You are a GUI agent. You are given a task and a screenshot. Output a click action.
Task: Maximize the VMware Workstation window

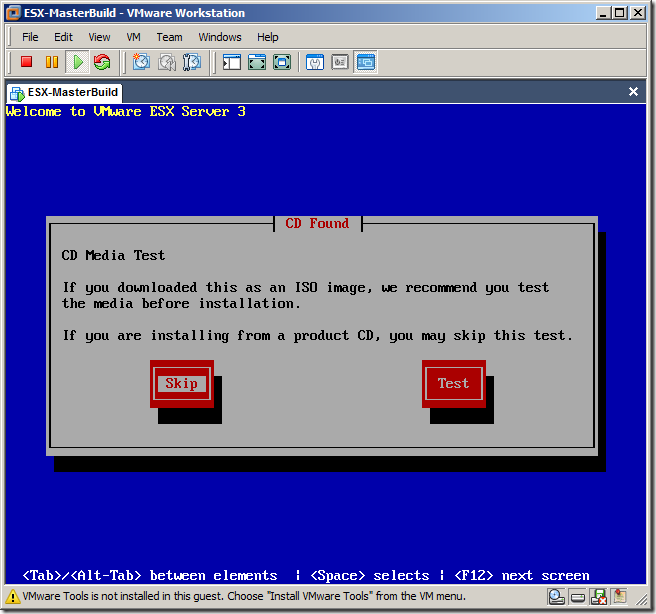pyautogui.click(x=620, y=13)
